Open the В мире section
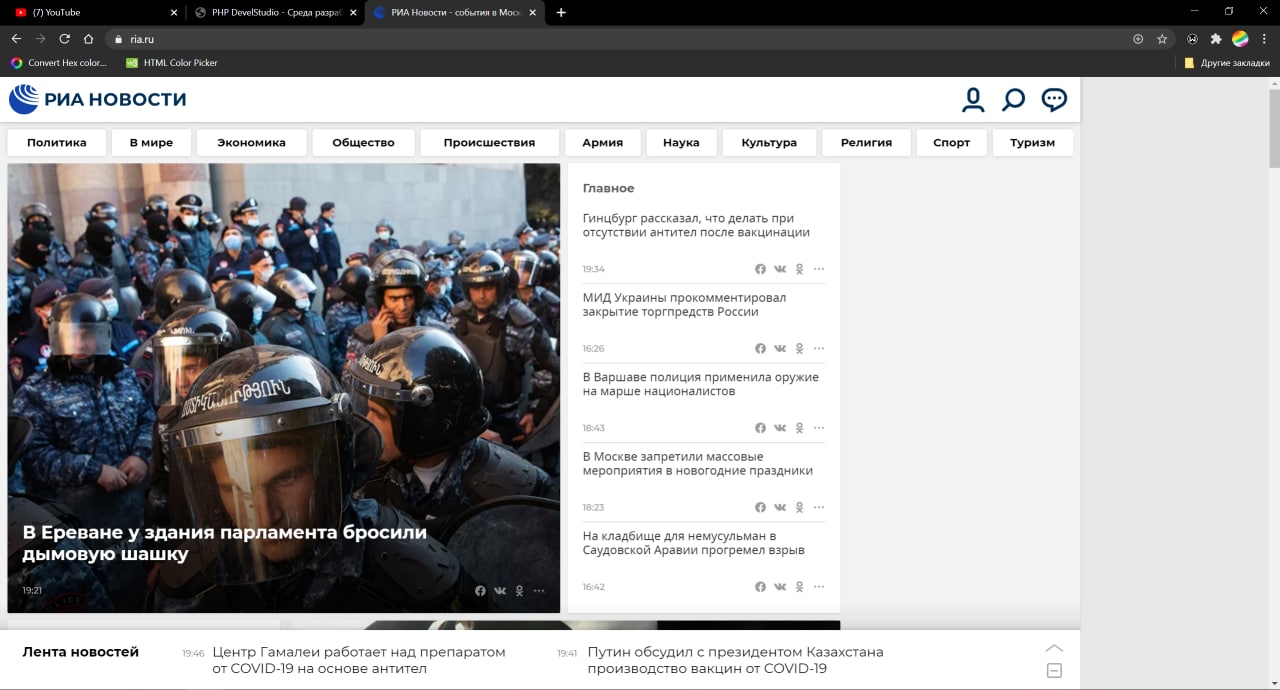Viewport: 1280px width, 690px height. pyautogui.click(x=151, y=142)
